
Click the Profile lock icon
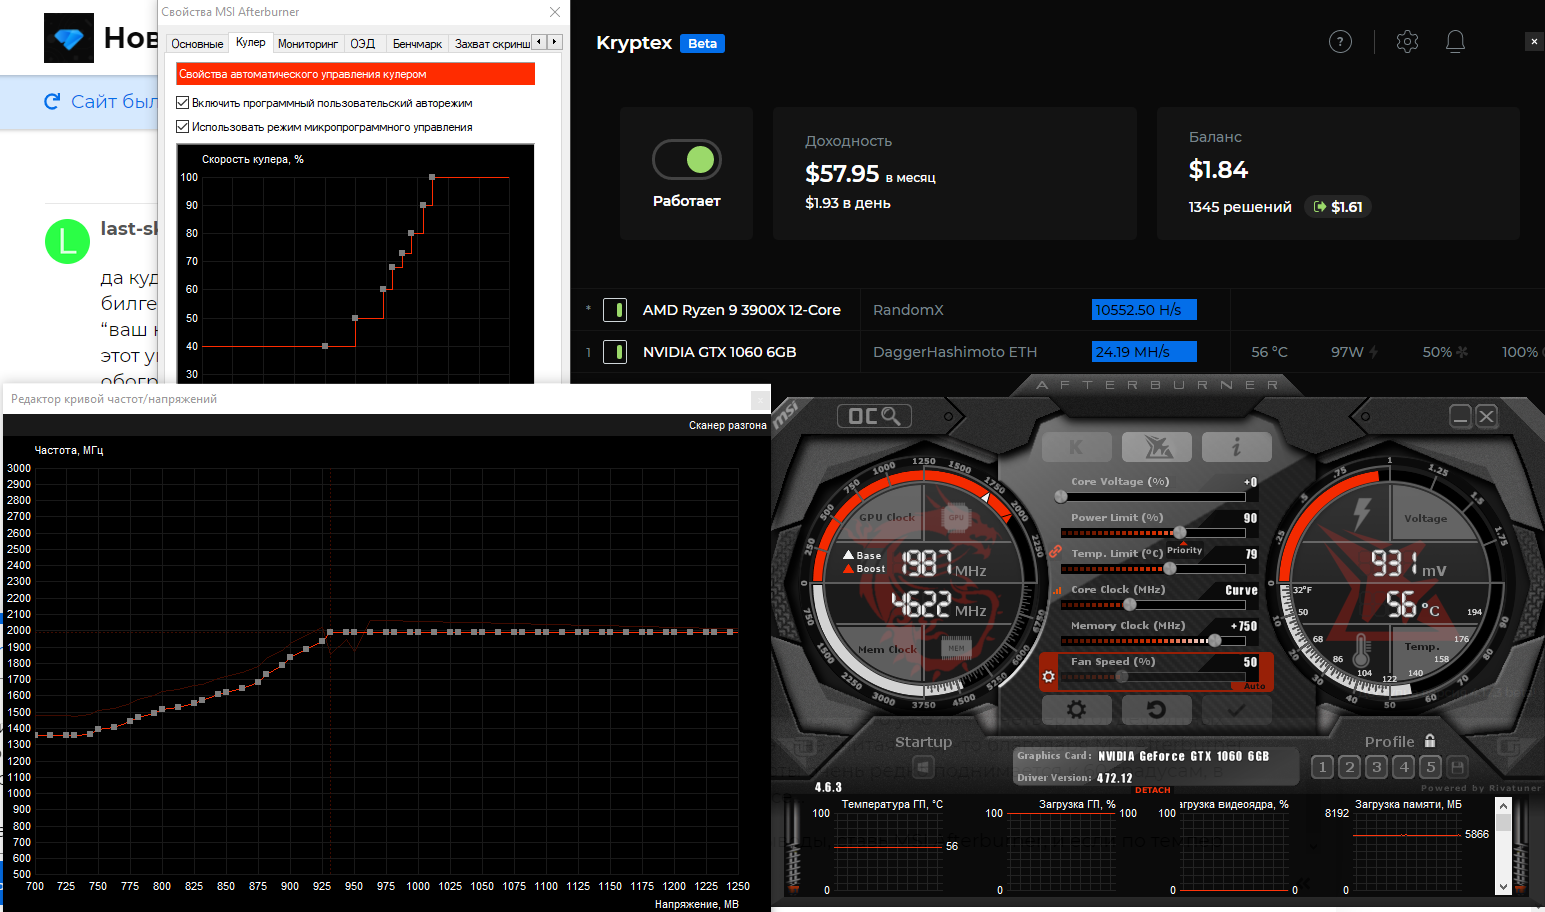[x=1430, y=741]
